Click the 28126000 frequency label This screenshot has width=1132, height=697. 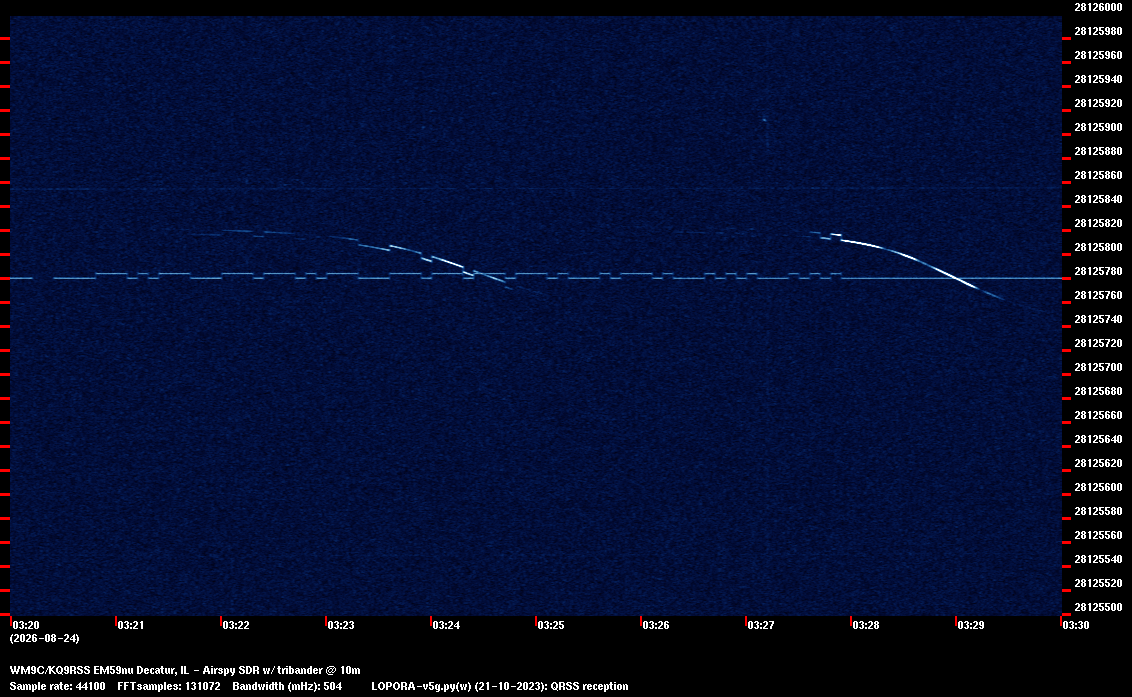1098,7
